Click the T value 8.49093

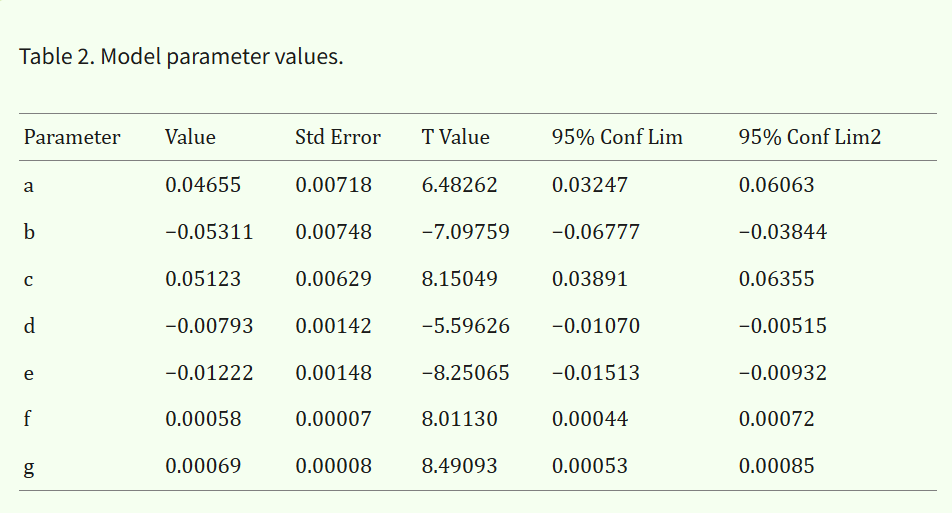click(460, 467)
